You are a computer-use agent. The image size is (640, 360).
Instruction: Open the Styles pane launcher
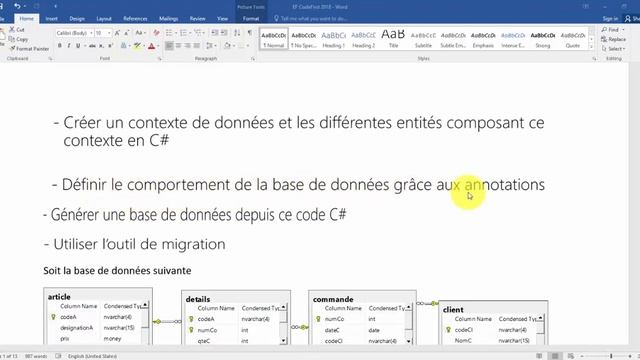[x=594, y=59]
